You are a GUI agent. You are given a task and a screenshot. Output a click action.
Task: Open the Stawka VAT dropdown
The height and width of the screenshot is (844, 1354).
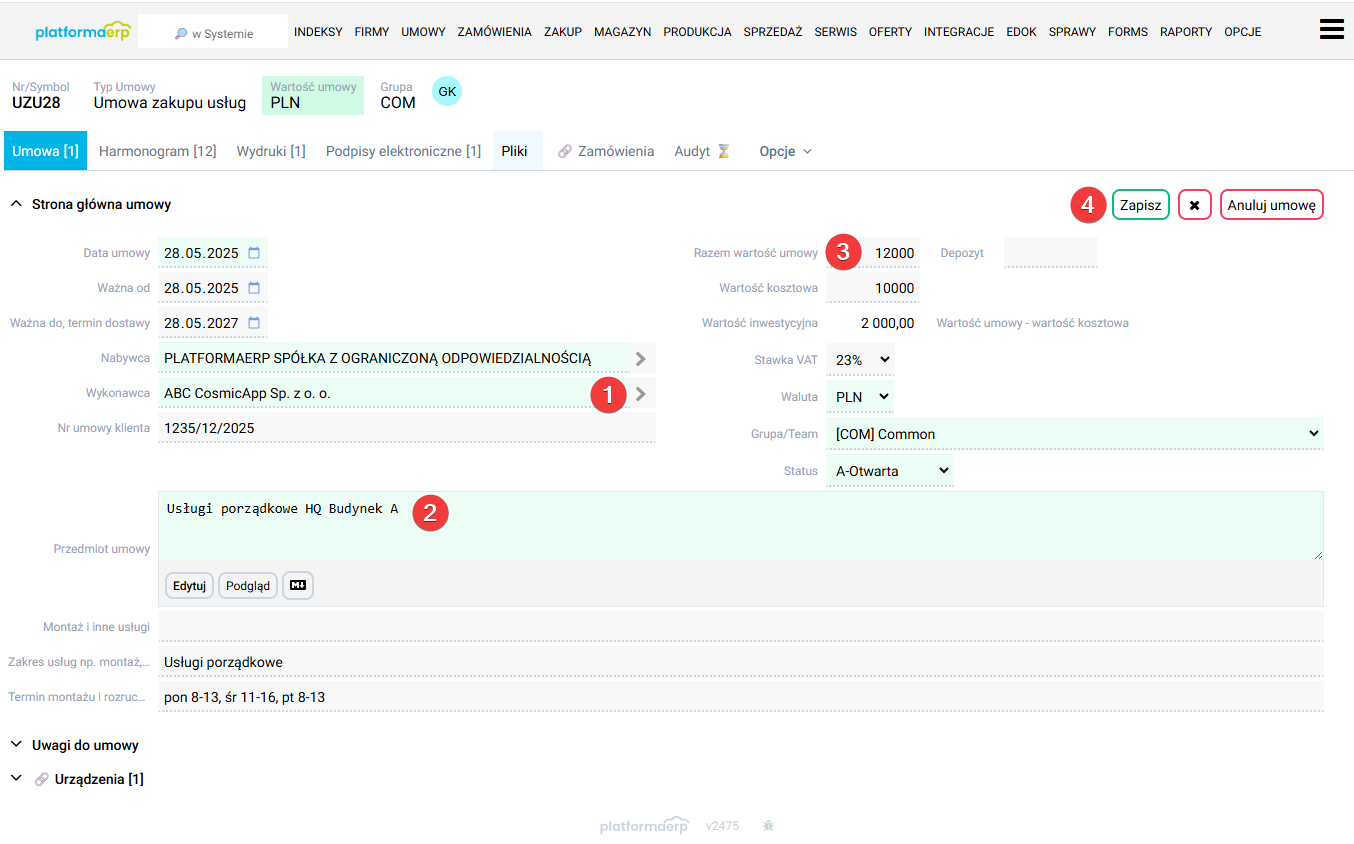click(x=860, y=359)
